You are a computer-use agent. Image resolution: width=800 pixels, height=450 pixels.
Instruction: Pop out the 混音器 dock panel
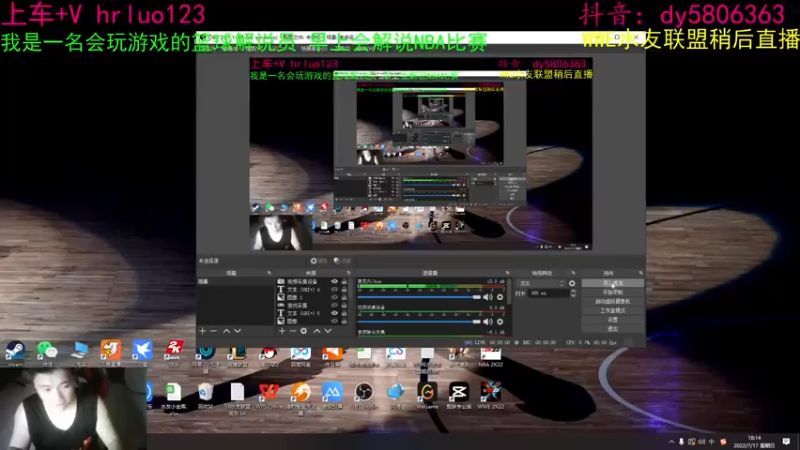[507, 273]
